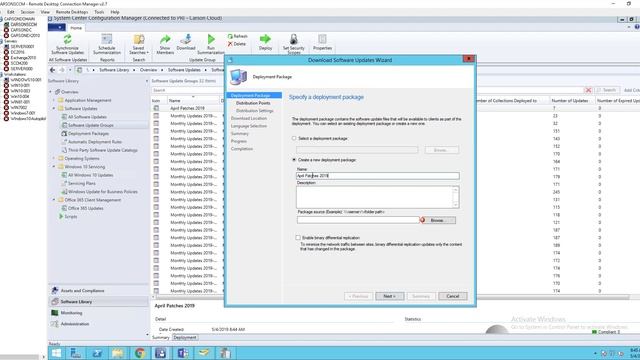Image resolution: width=640 pixels, height=360 pixels.
Task: Click in package Name field
Action: click(x=378, y=176)
